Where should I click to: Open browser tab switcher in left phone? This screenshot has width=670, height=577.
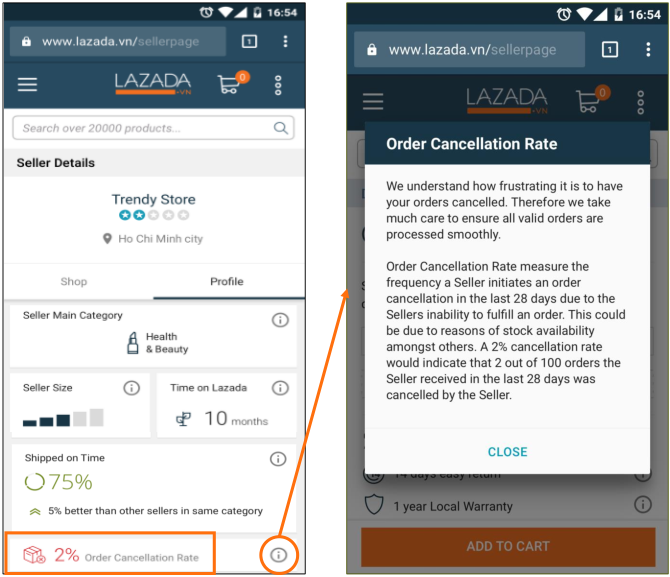pyautogui.click(x=250, y=41)
